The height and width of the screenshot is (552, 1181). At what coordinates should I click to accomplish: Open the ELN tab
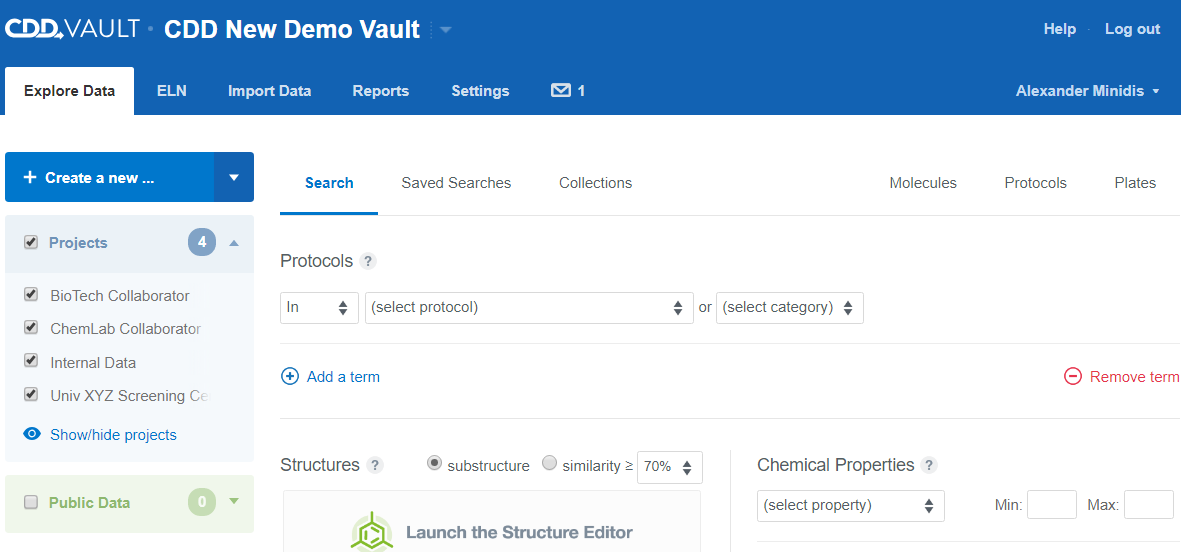pos(172,91)
